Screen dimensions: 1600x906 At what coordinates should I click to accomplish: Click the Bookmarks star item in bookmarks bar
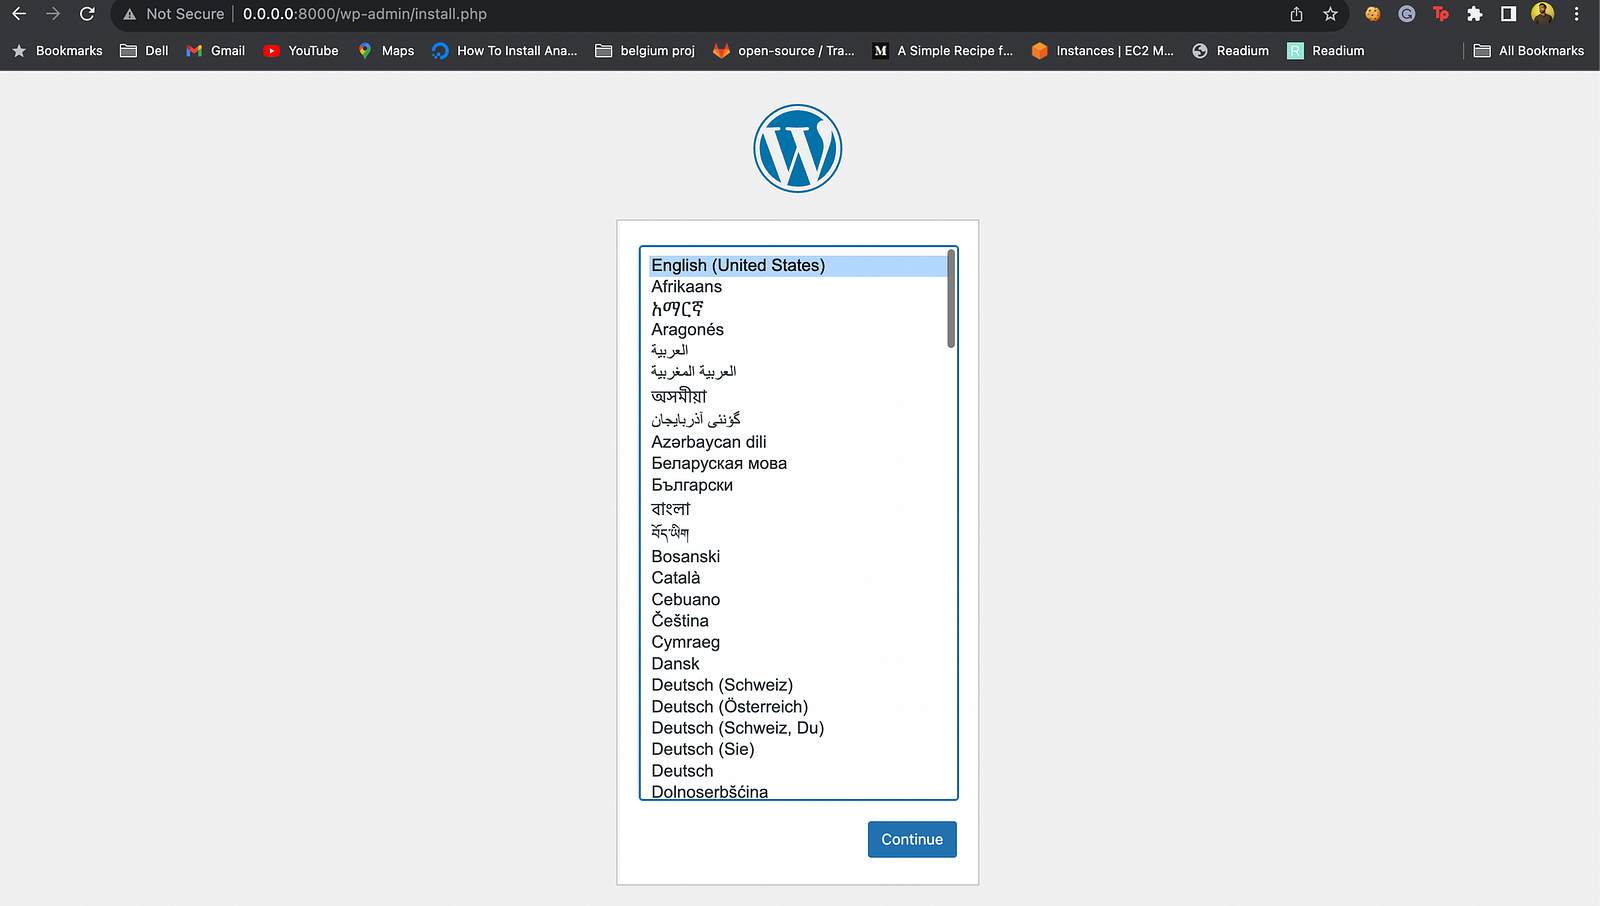click(58, 51)
